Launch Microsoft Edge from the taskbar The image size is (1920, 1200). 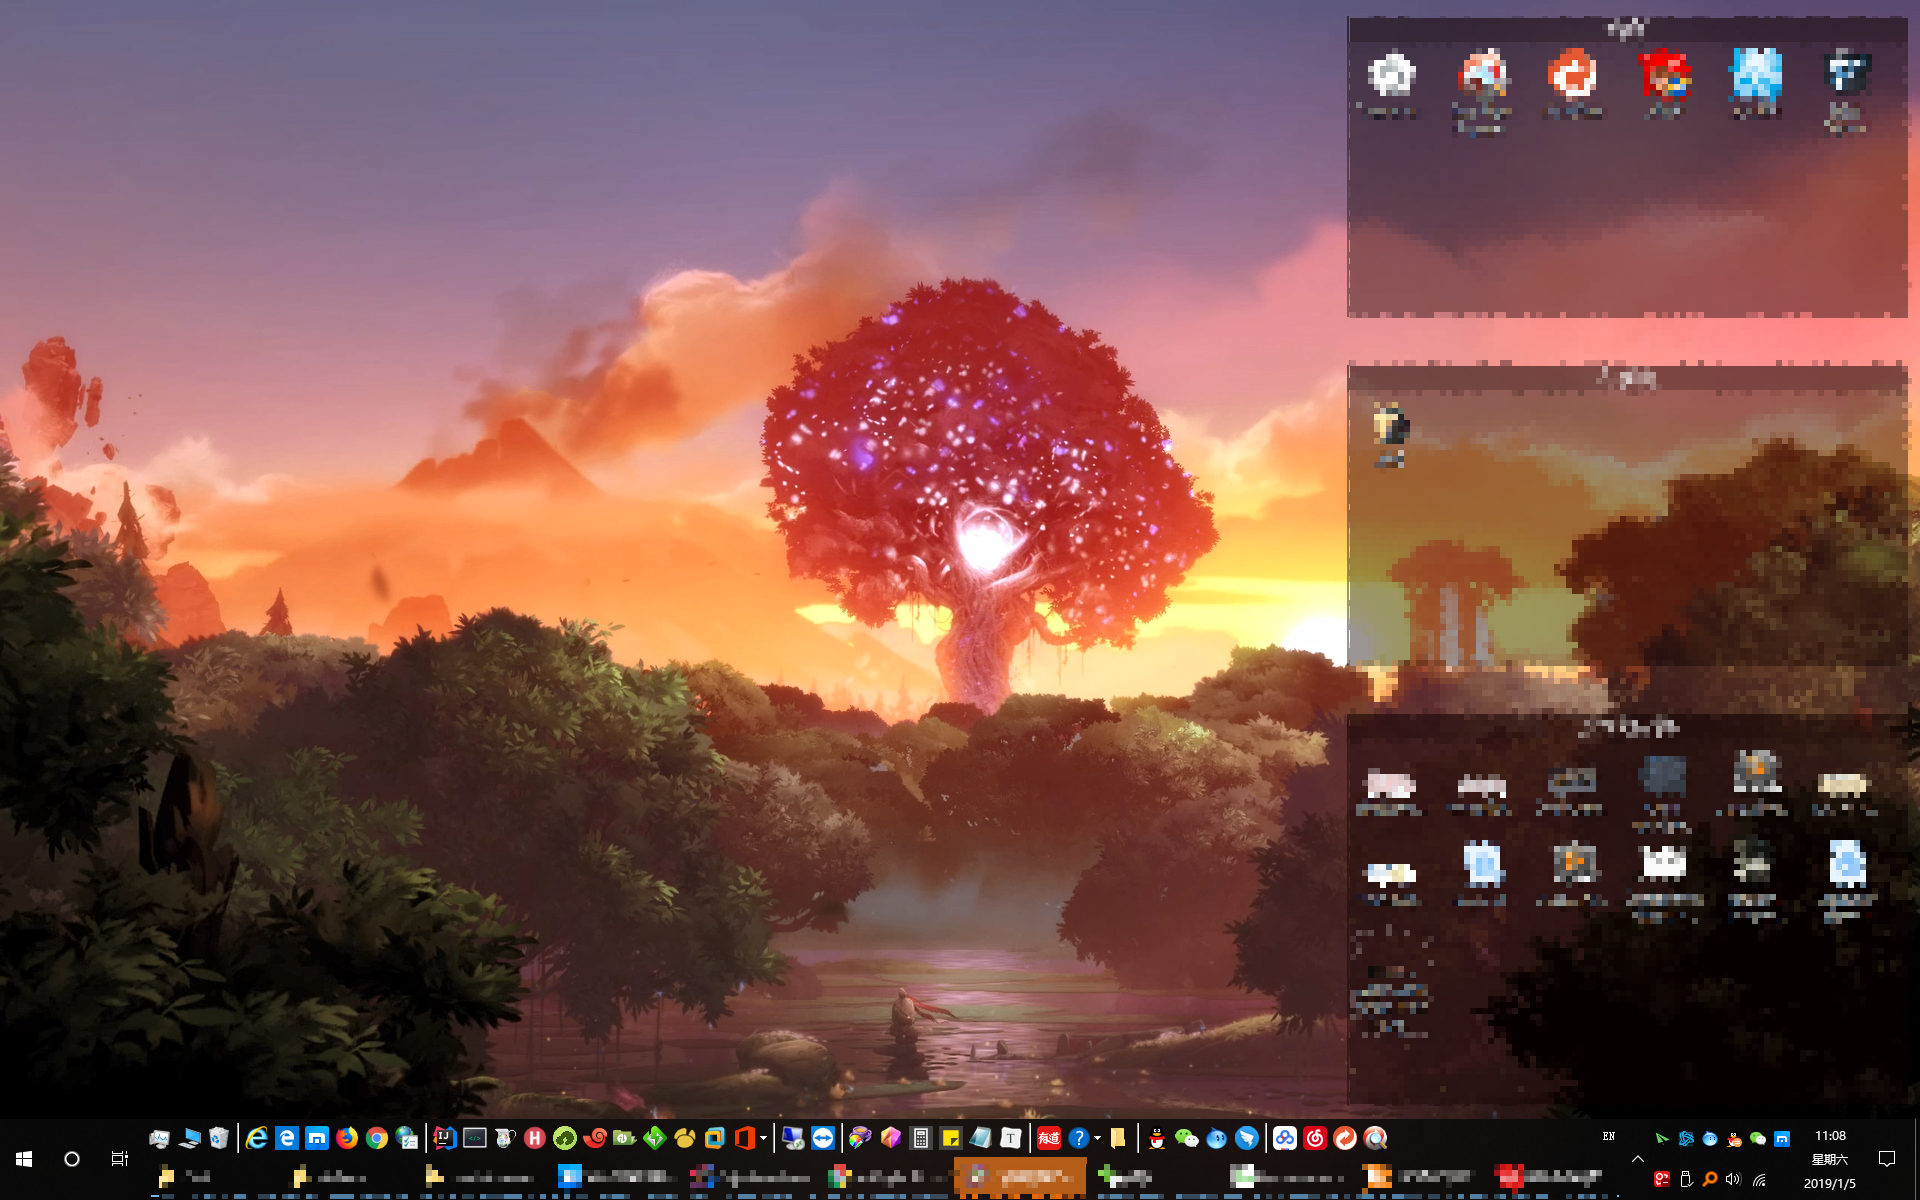click(287, 1138)
